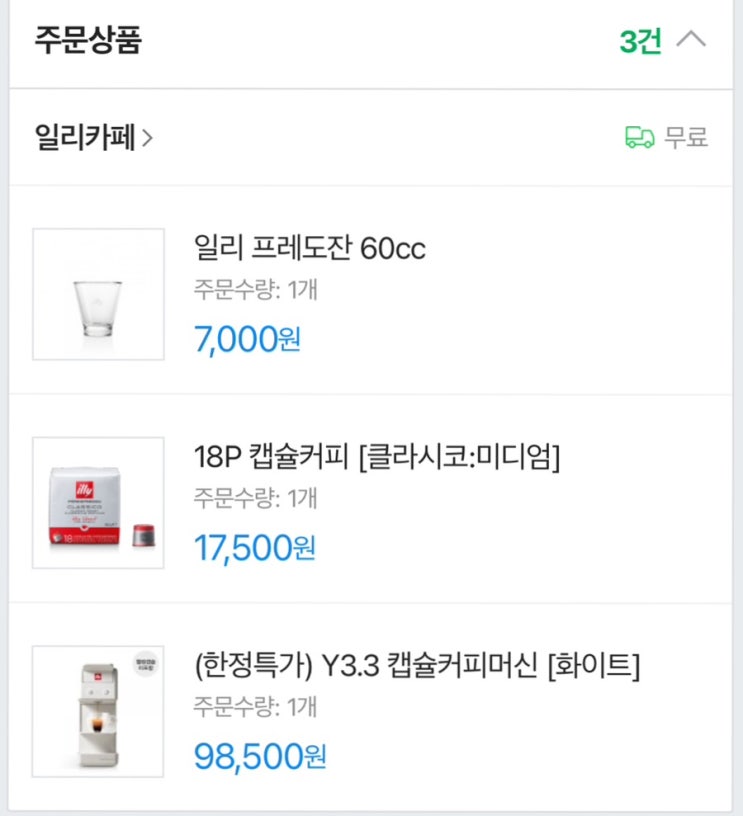Viewport: 743px width, 816px height.
Task: Click the 주문상품 section header
Action: 89,41
